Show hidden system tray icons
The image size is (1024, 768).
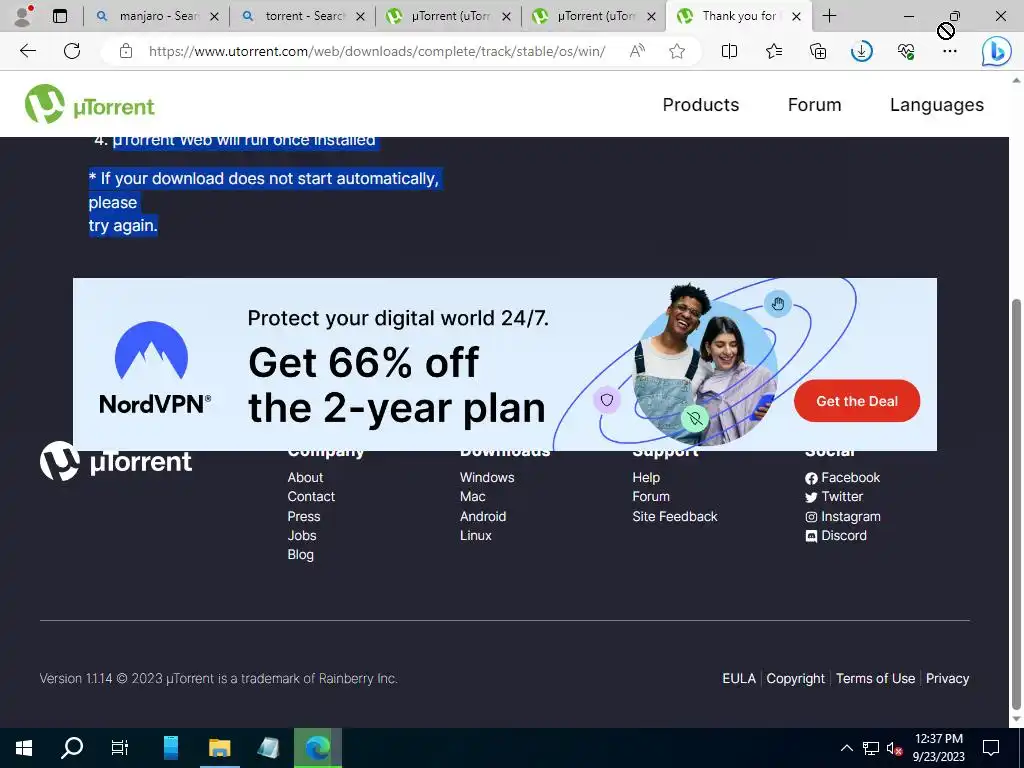tap(846, 748)
